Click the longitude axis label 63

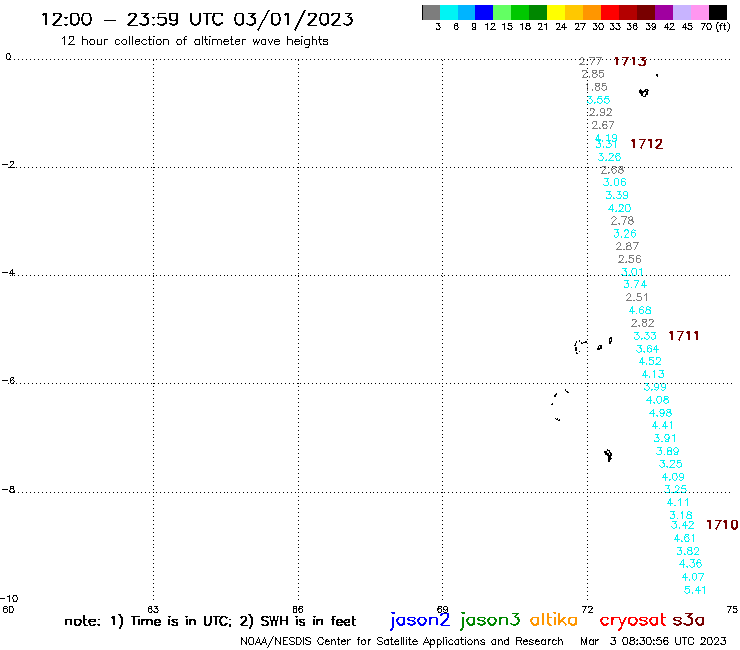[x=153, y=609]
